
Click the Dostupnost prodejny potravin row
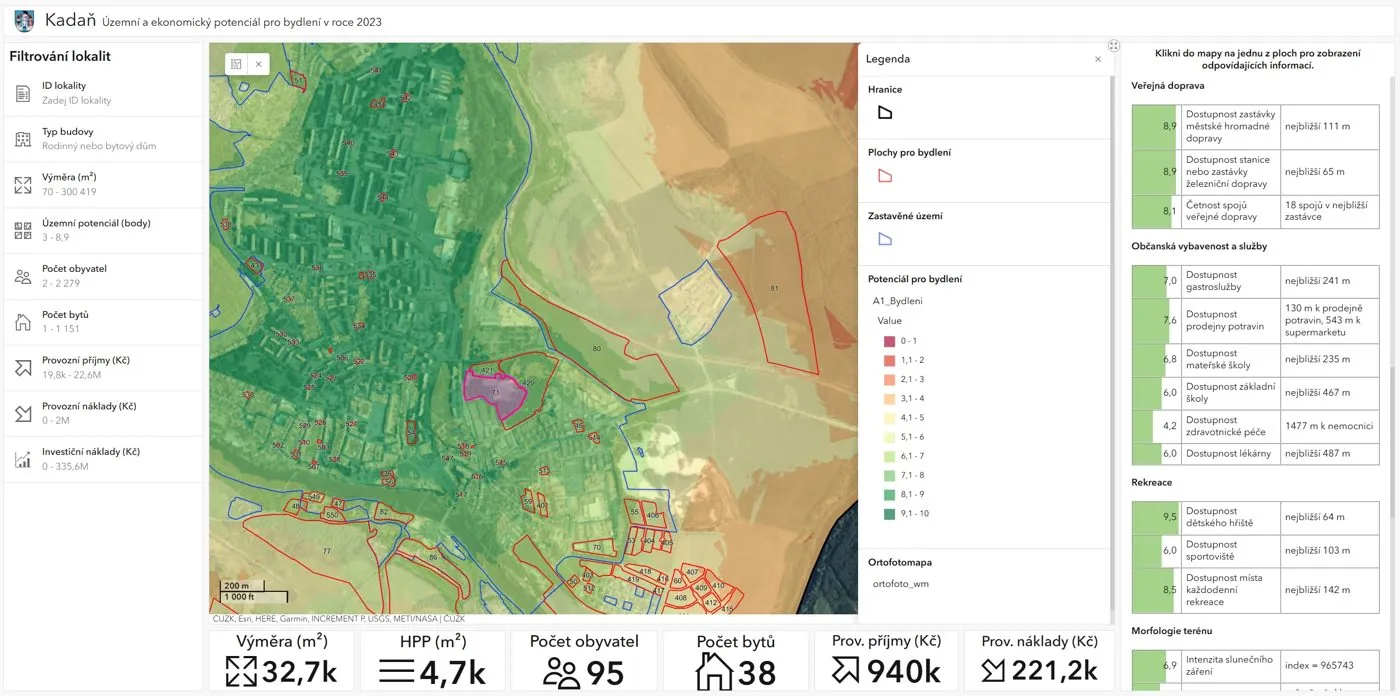tap(1256, 320)
